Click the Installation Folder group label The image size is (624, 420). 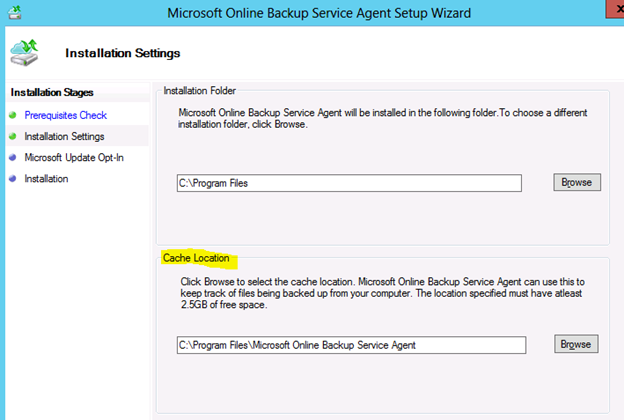[x=199, y=91]
